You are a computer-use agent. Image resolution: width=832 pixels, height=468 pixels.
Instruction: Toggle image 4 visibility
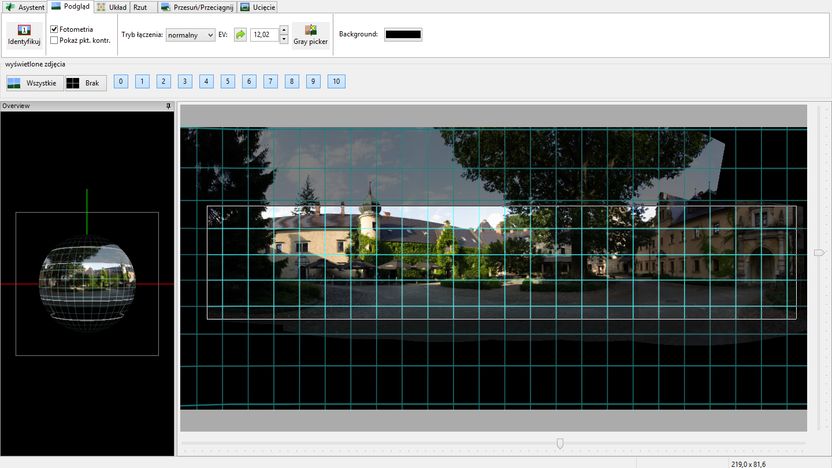(206, 81)
